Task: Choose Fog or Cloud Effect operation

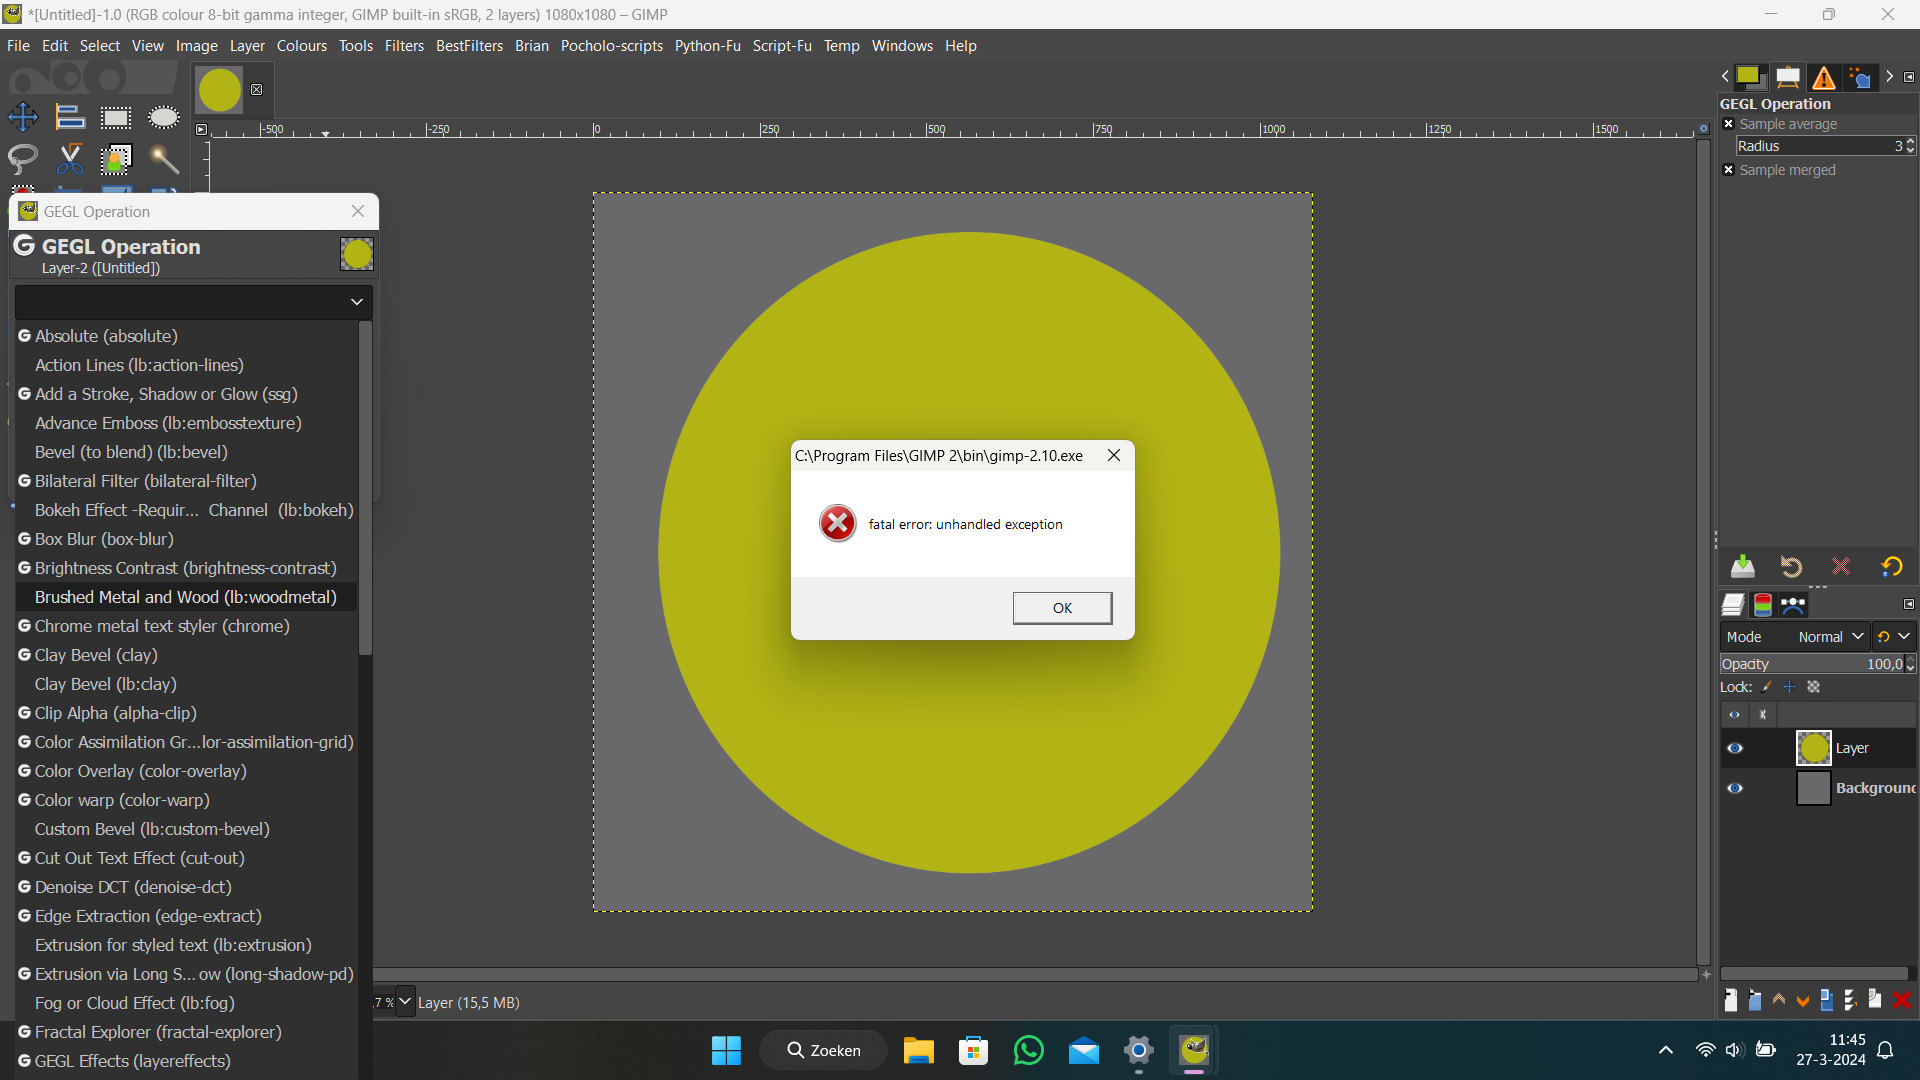Action: [x=186, y=1003]
